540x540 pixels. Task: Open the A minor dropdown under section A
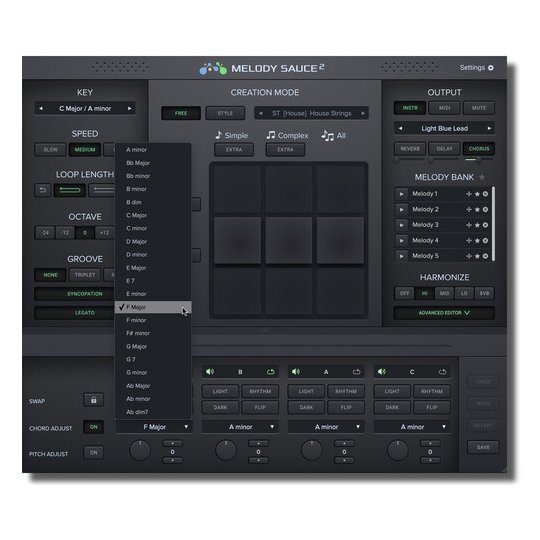[326, 427]
